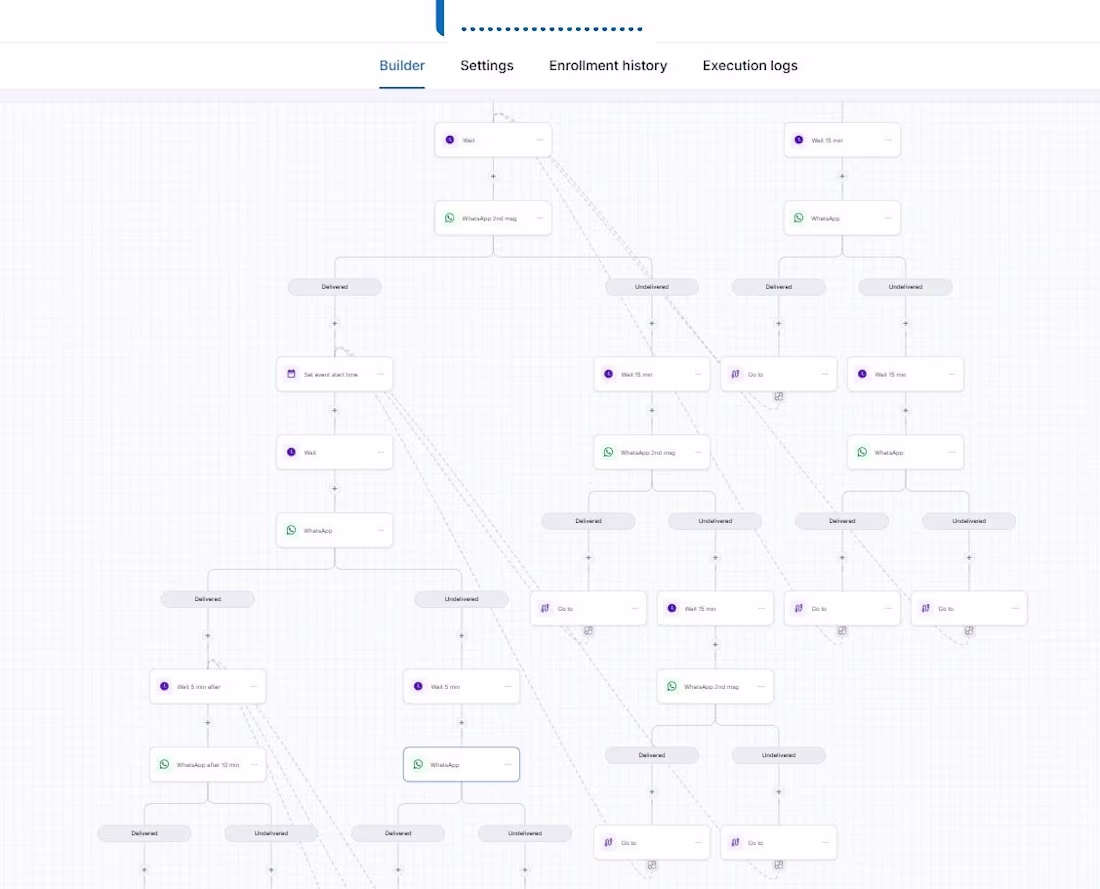
Task: Open the three-dot menu on Set event start time
Action: (x=381, y=374)
